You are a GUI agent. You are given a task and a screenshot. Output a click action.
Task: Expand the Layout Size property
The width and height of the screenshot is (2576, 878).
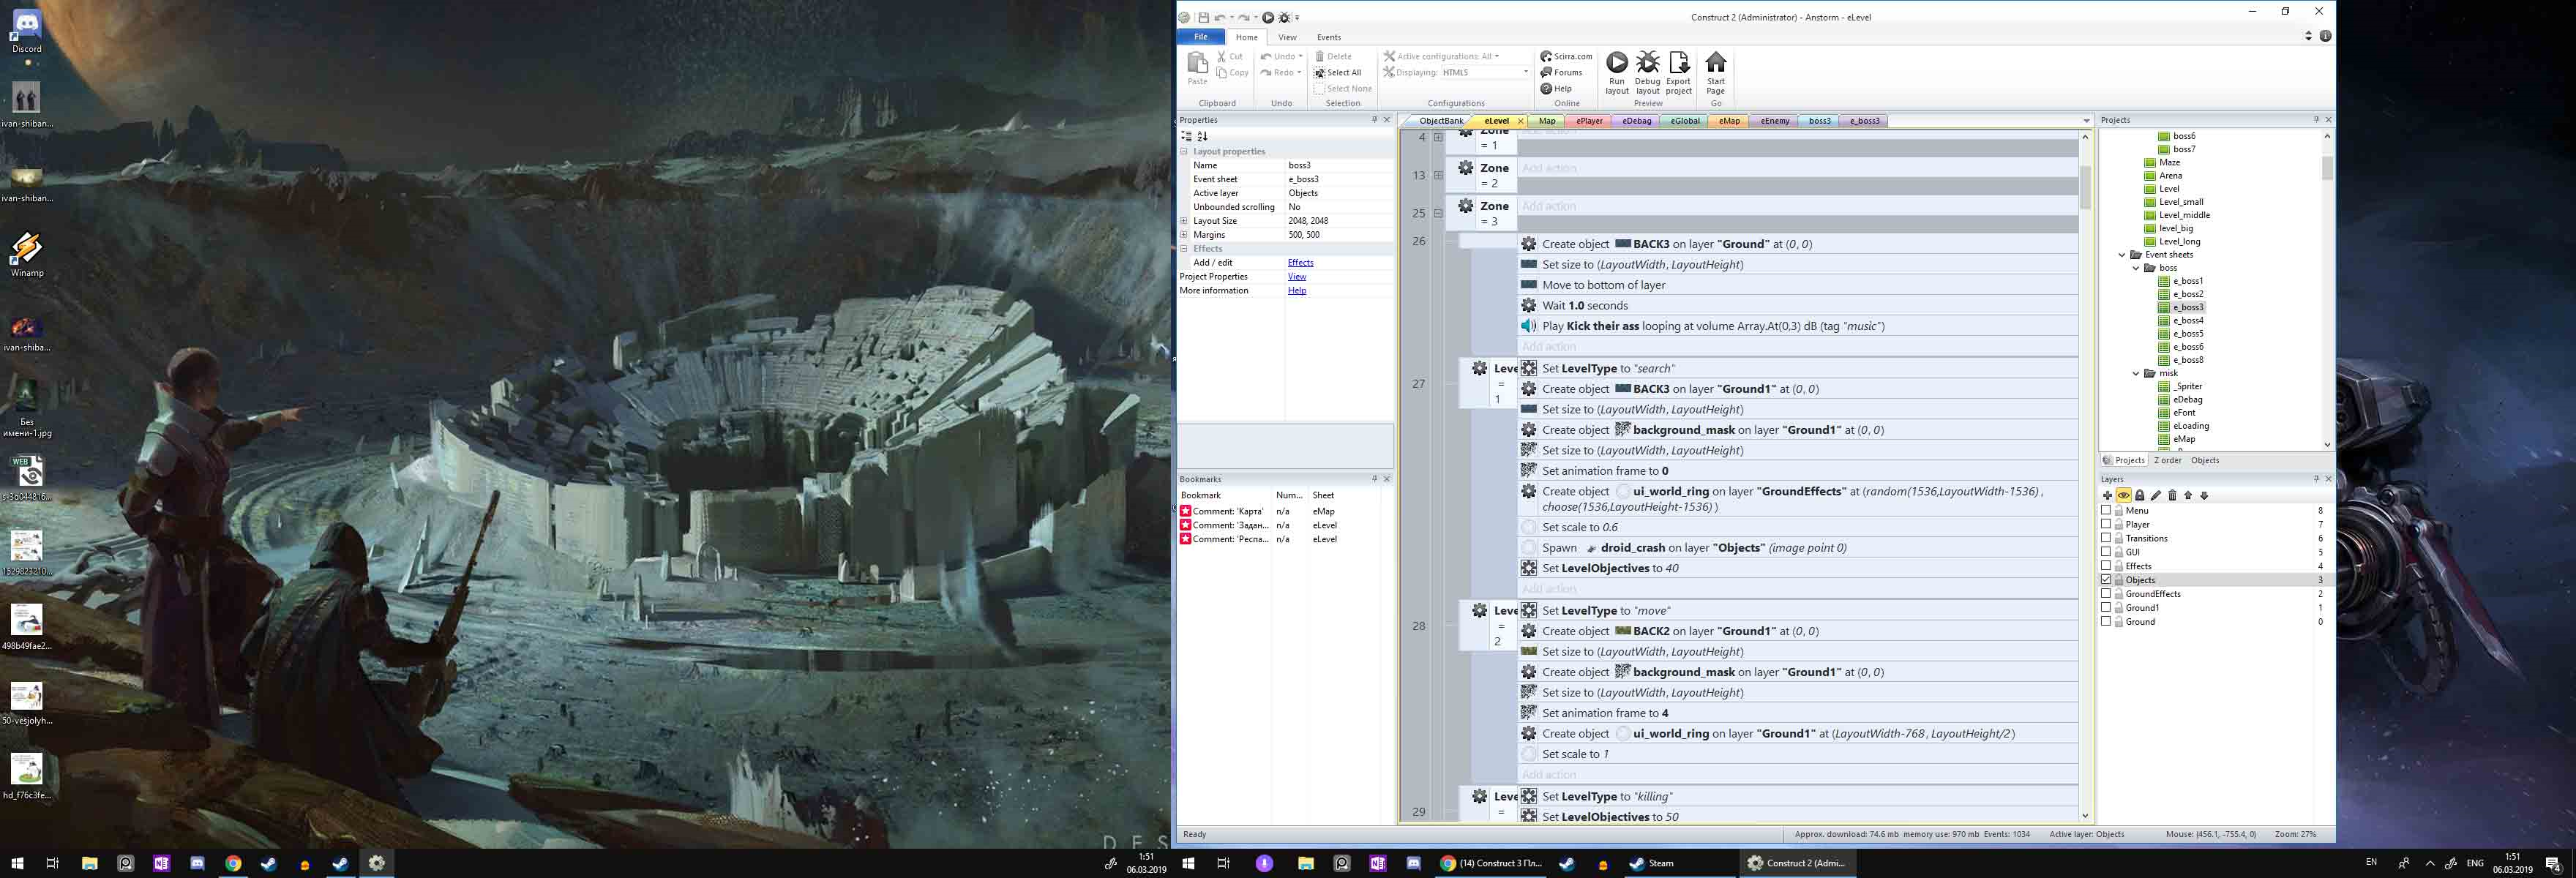point(1184,221)
